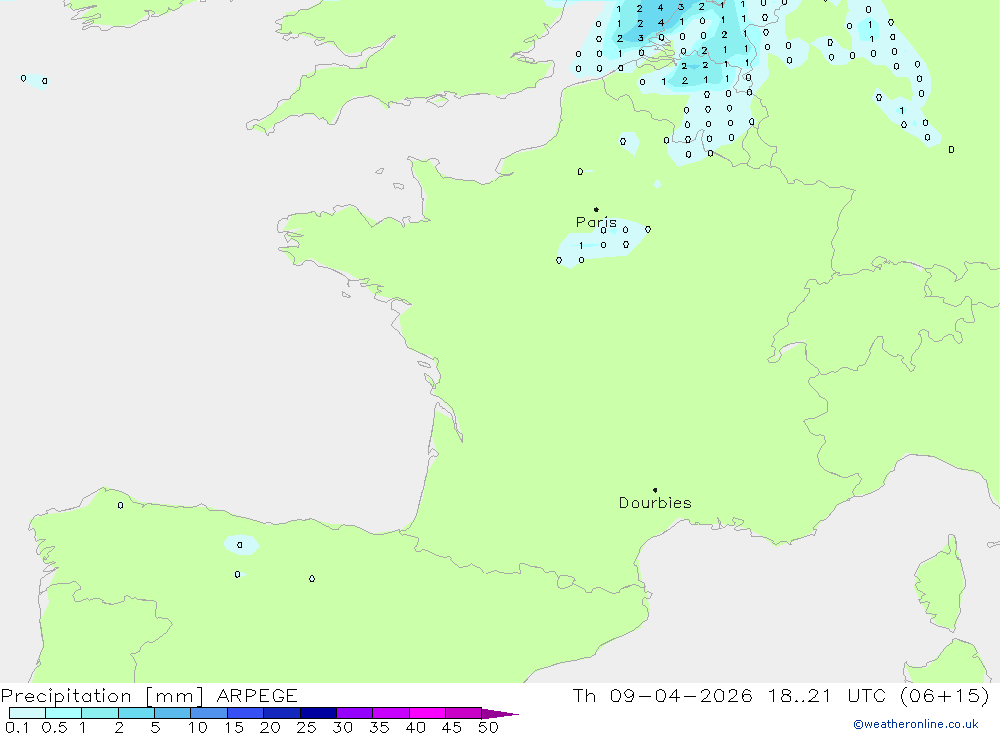1000x733 pixels.
Task: Select the 30 mm purple legend swatch
Action: 354,713
